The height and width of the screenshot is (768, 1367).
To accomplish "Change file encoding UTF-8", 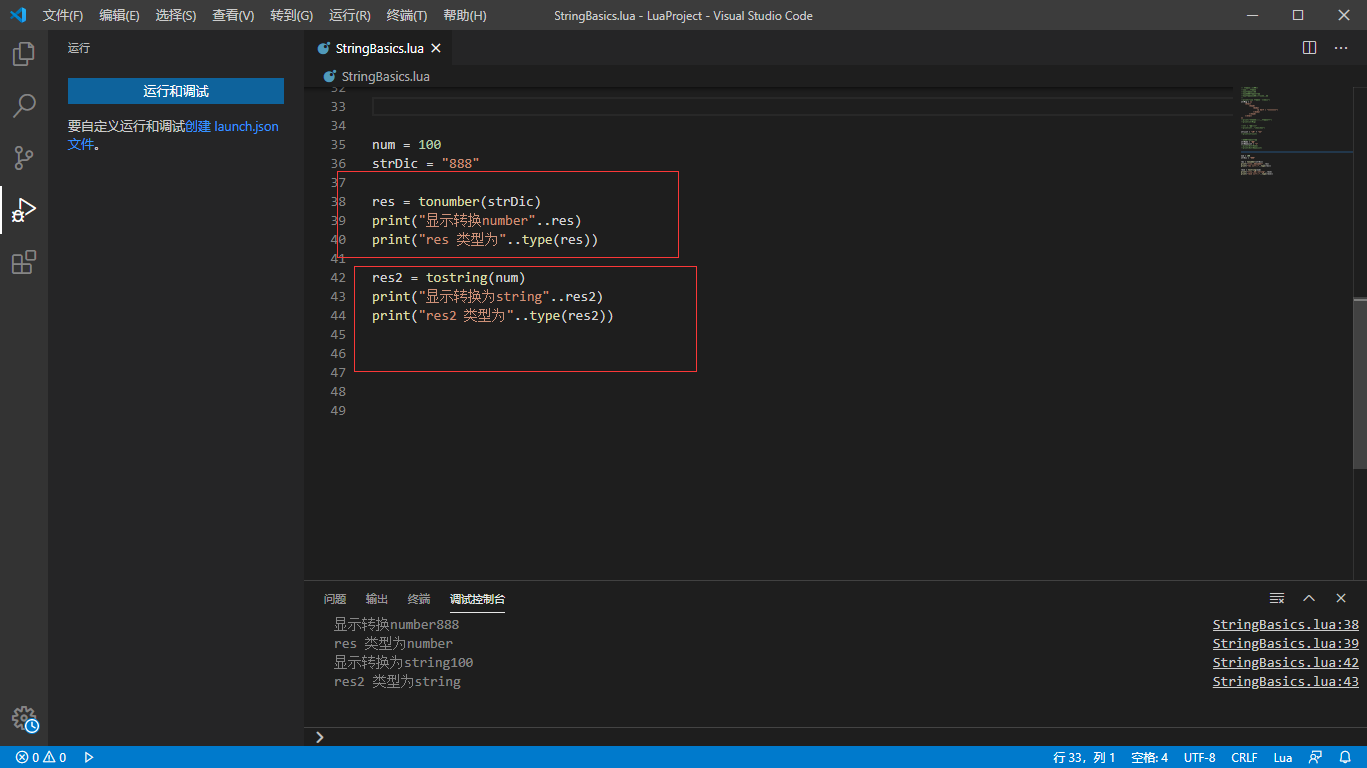I will tap(1200, 757).
